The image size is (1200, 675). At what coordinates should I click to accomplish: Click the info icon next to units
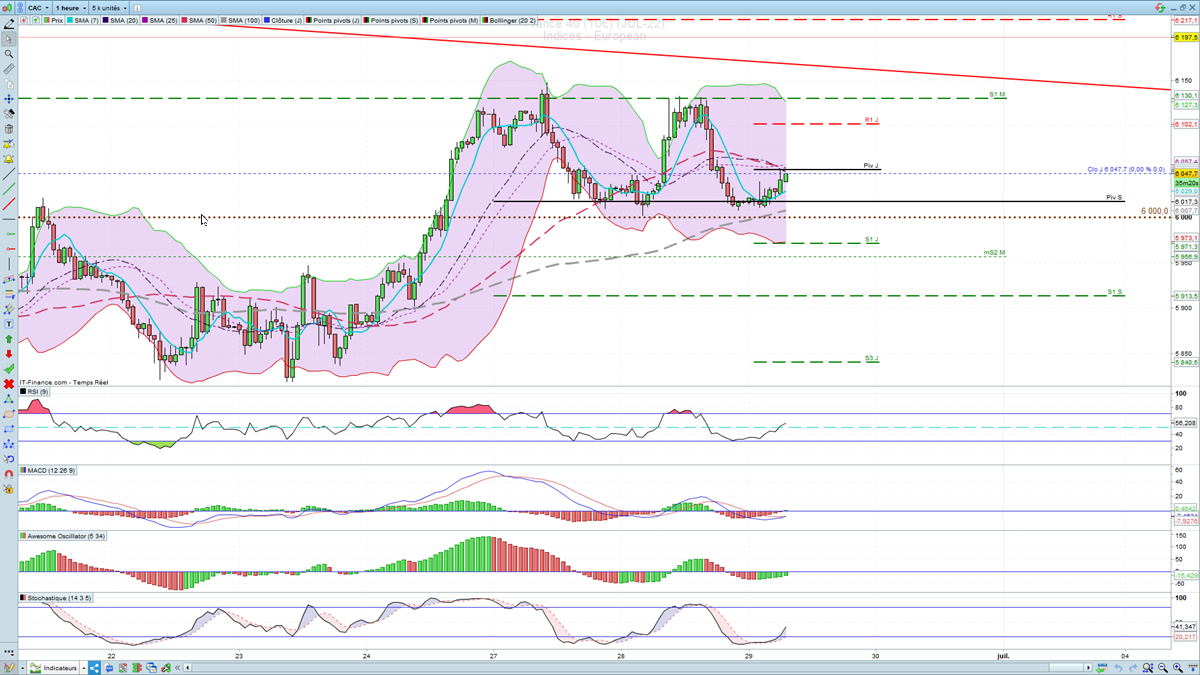tap(137, 8)
